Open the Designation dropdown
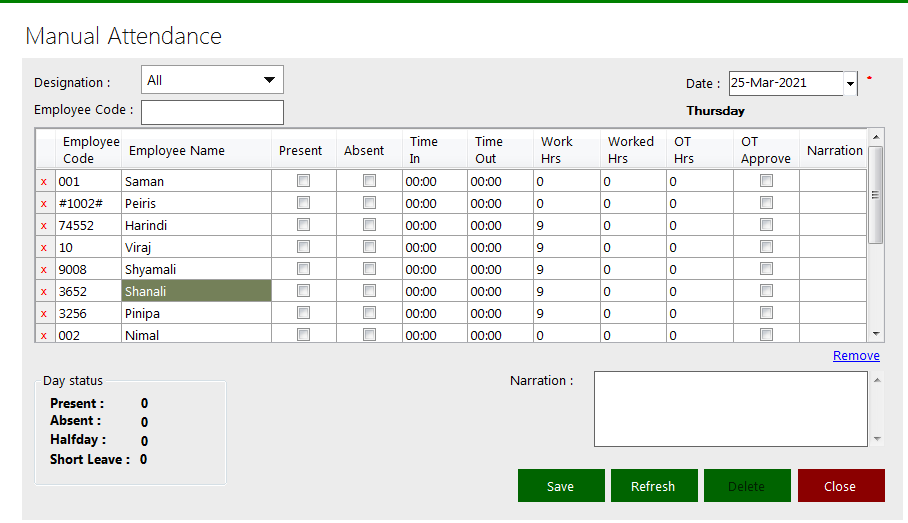 tap(268, 80)
